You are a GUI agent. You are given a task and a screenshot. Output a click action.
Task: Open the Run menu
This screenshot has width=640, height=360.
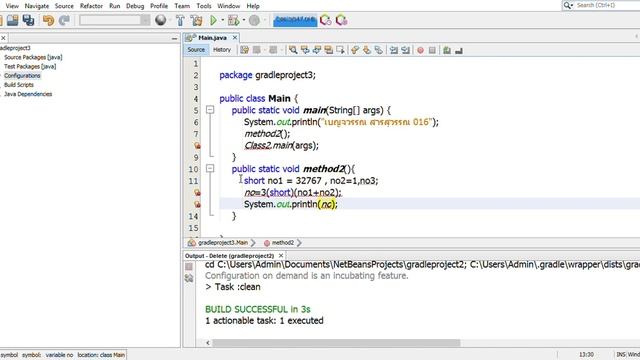[115, 6]
